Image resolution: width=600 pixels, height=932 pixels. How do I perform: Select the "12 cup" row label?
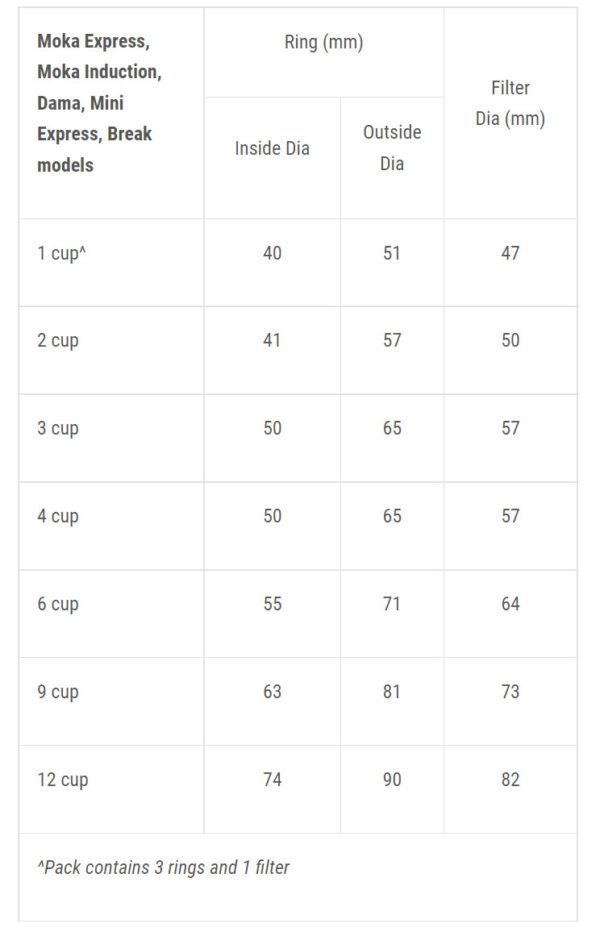pyautogui.click(x=62, y=780)
